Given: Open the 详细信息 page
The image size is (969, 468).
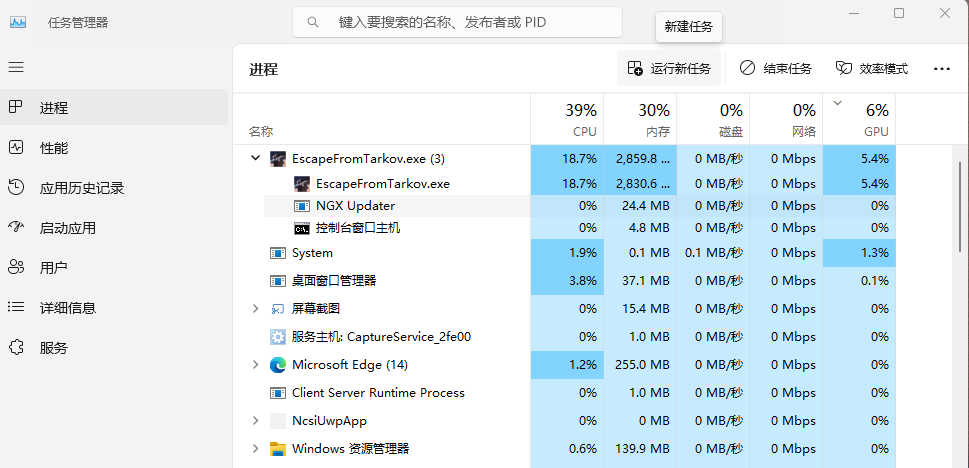Looking at the screenshot, I should [x=114, y=308].
